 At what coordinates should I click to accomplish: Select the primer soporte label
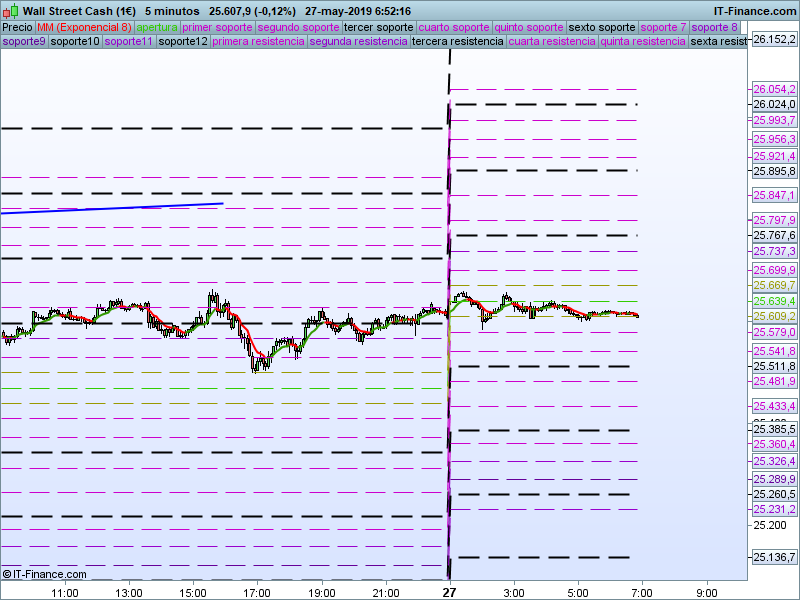point(217,27)
